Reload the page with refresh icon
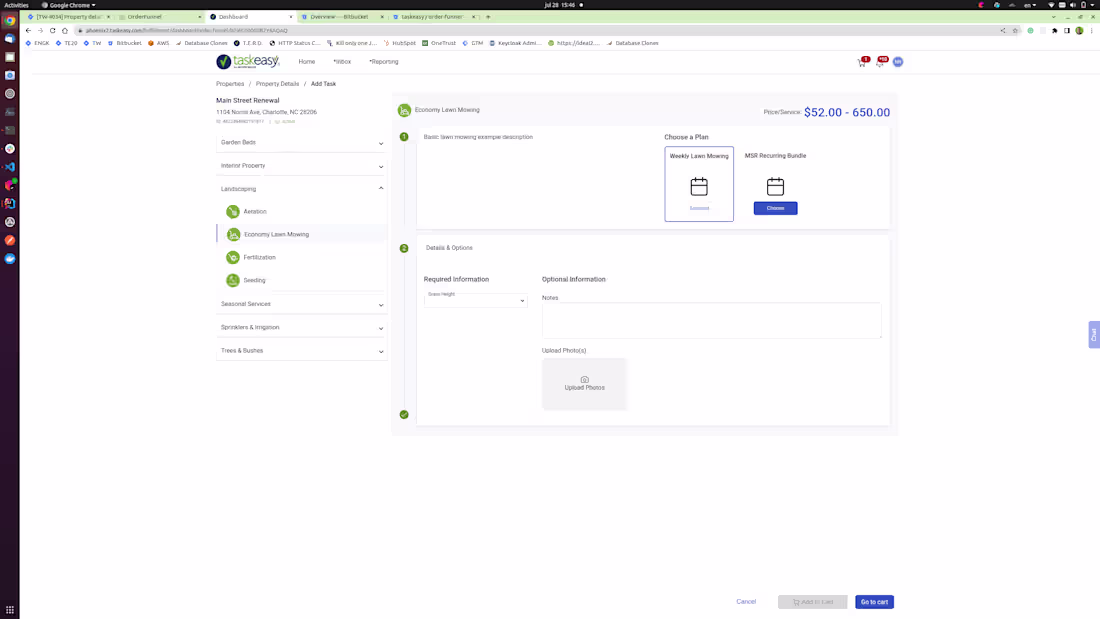 53,30
